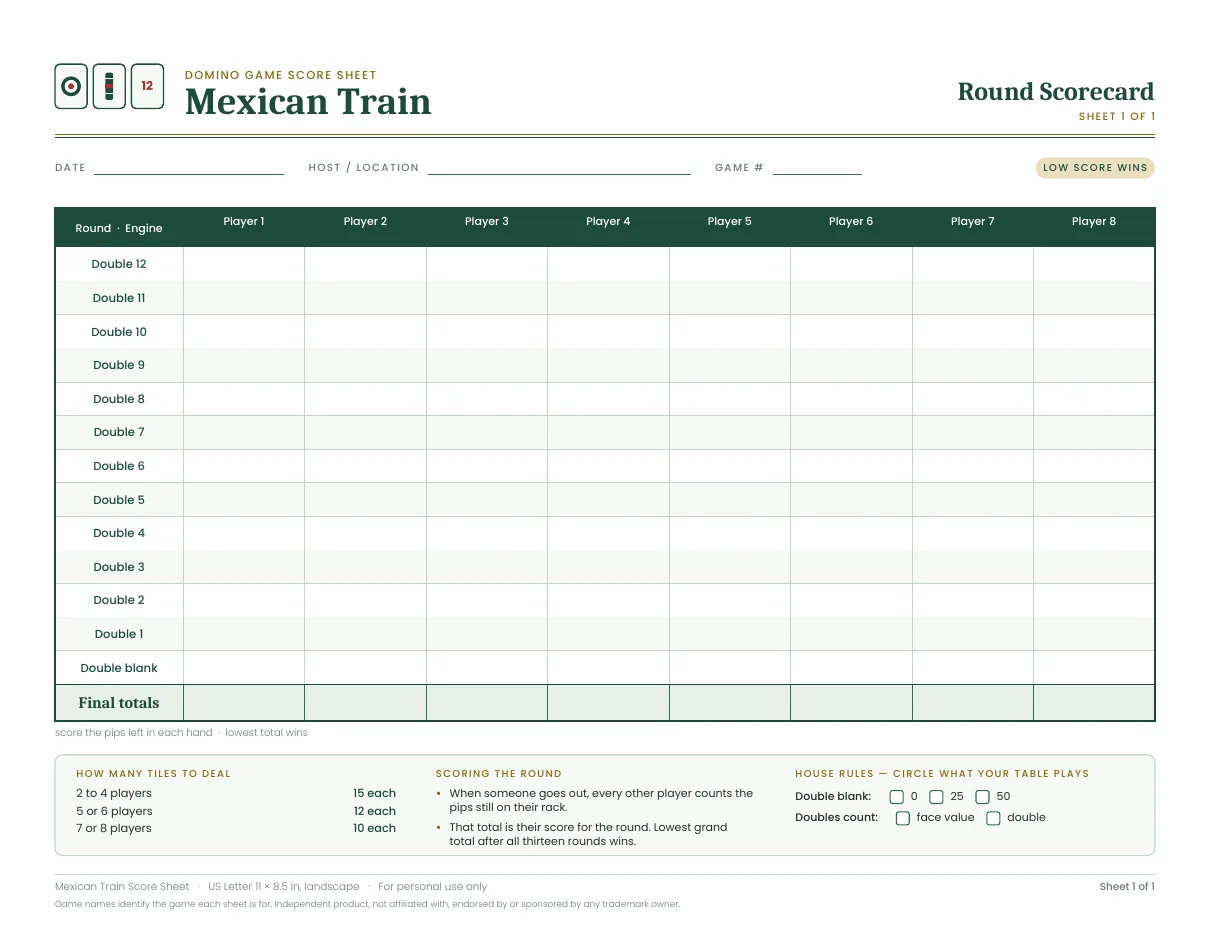Click the 15 each value
1210x935 pixels.
pyautogui.click(x=374, y=793)
